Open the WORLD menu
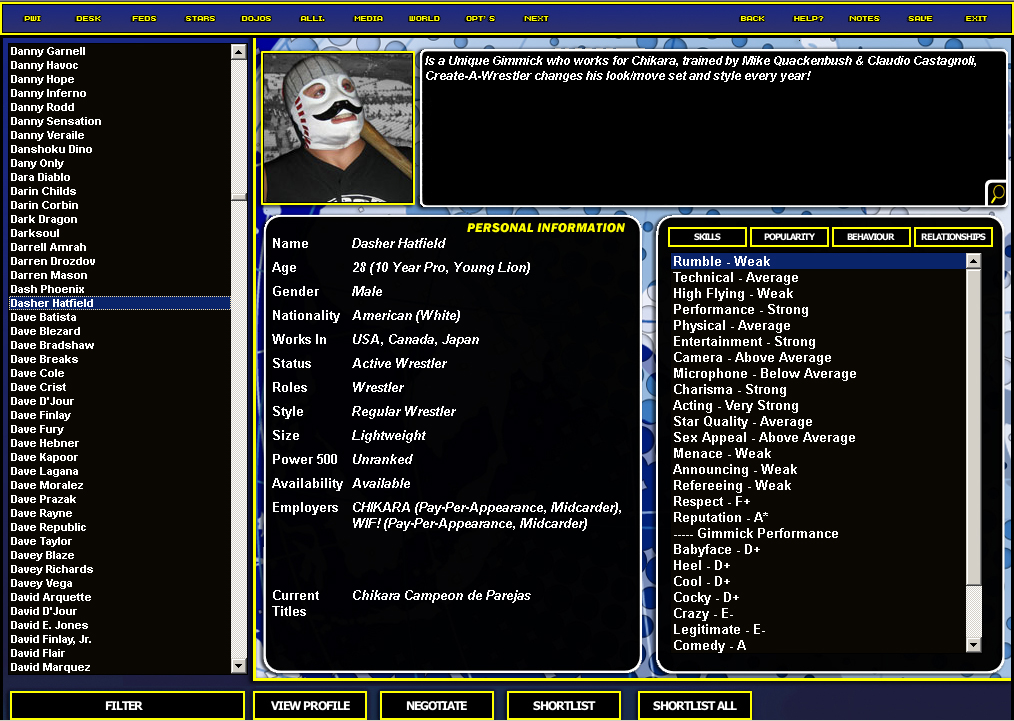Image resolution: width=1014 pixels, height=721 pixels. pyautogui.click(x=424, y=18)
